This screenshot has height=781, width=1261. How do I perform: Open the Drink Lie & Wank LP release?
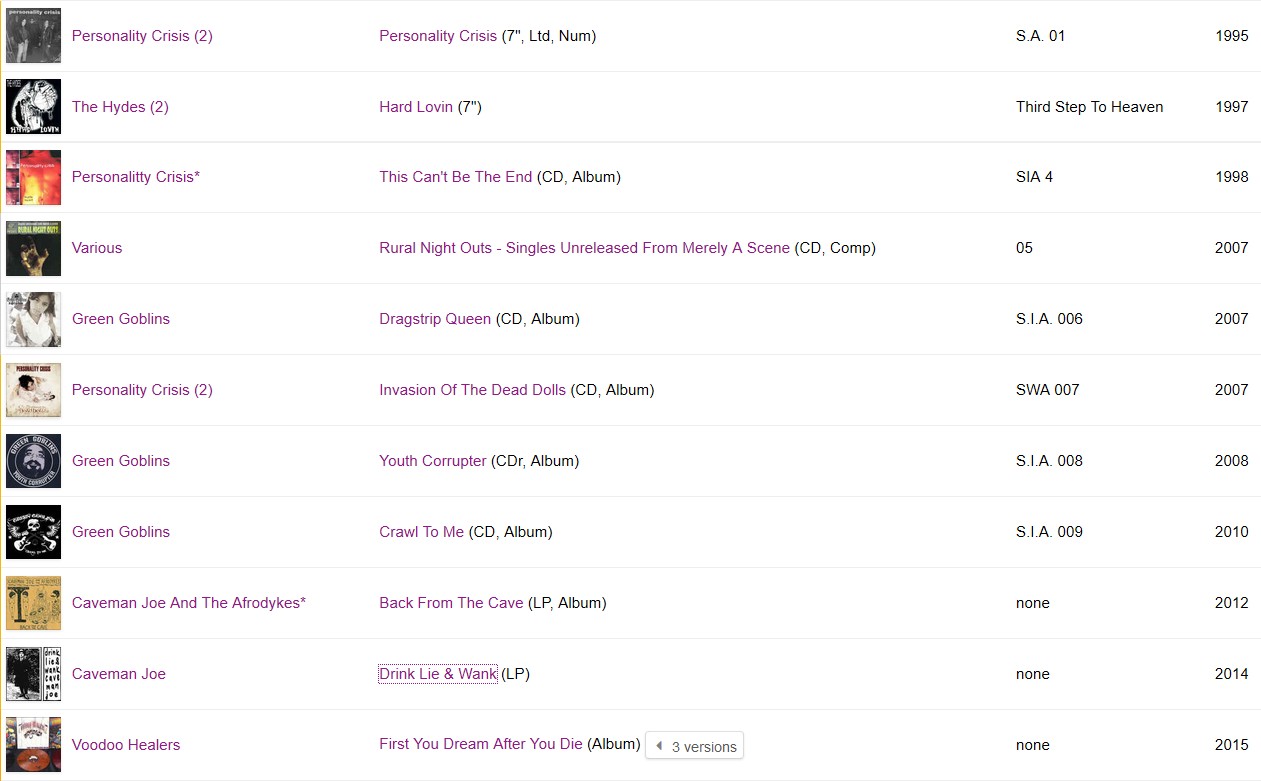tap(438, 673)
